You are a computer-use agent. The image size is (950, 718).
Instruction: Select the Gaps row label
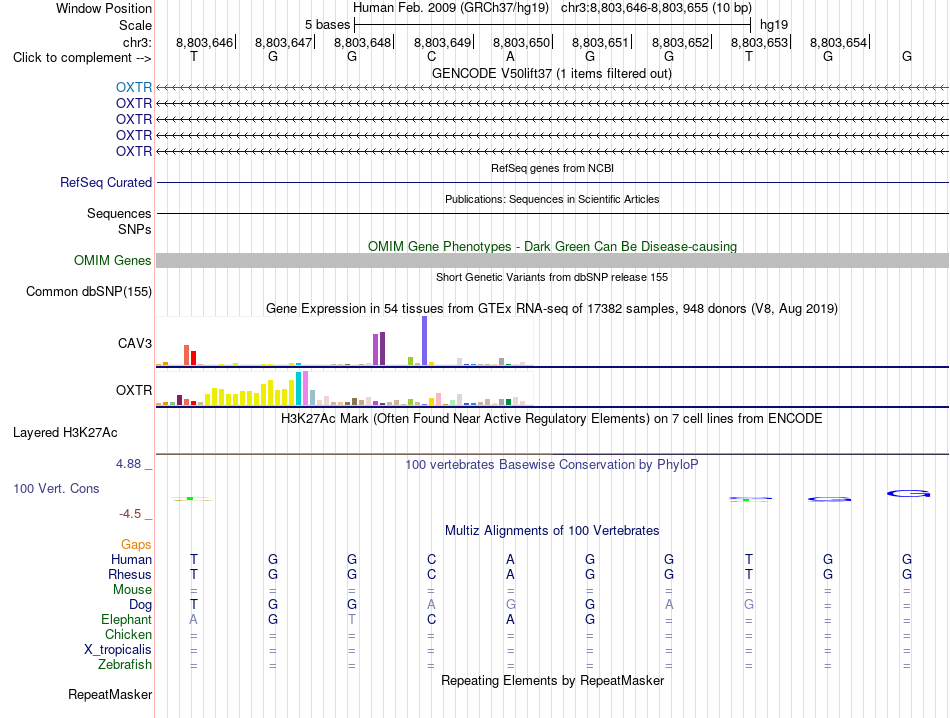click(136, 544)
